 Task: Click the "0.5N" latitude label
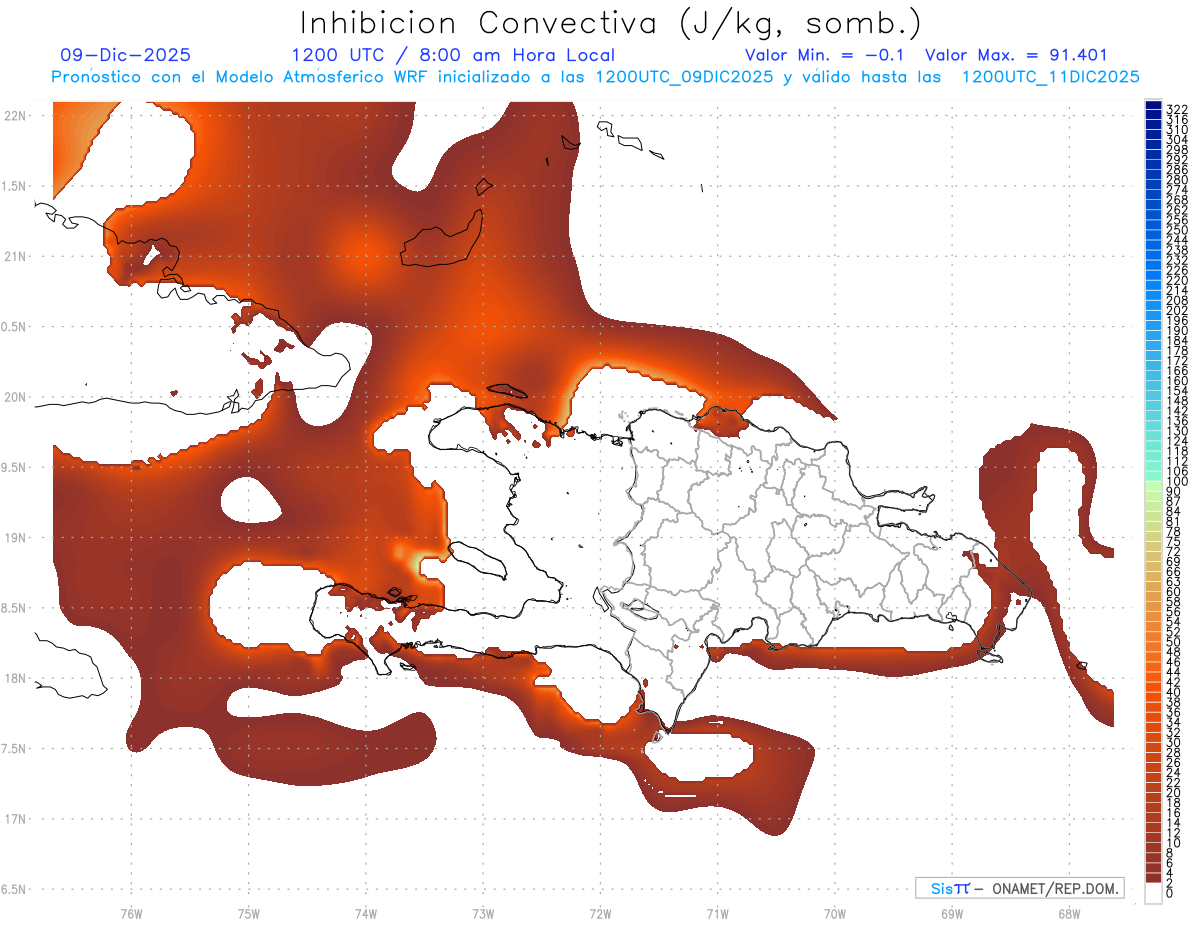15,327
